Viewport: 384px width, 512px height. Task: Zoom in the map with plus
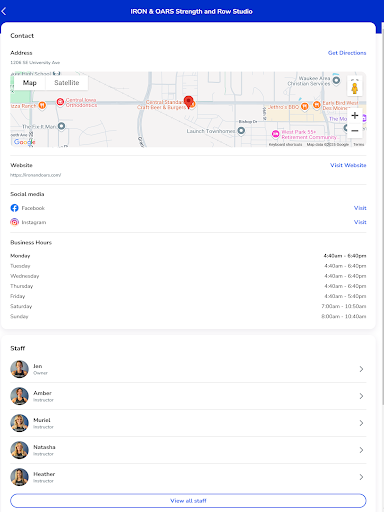(x=355, y=116)
